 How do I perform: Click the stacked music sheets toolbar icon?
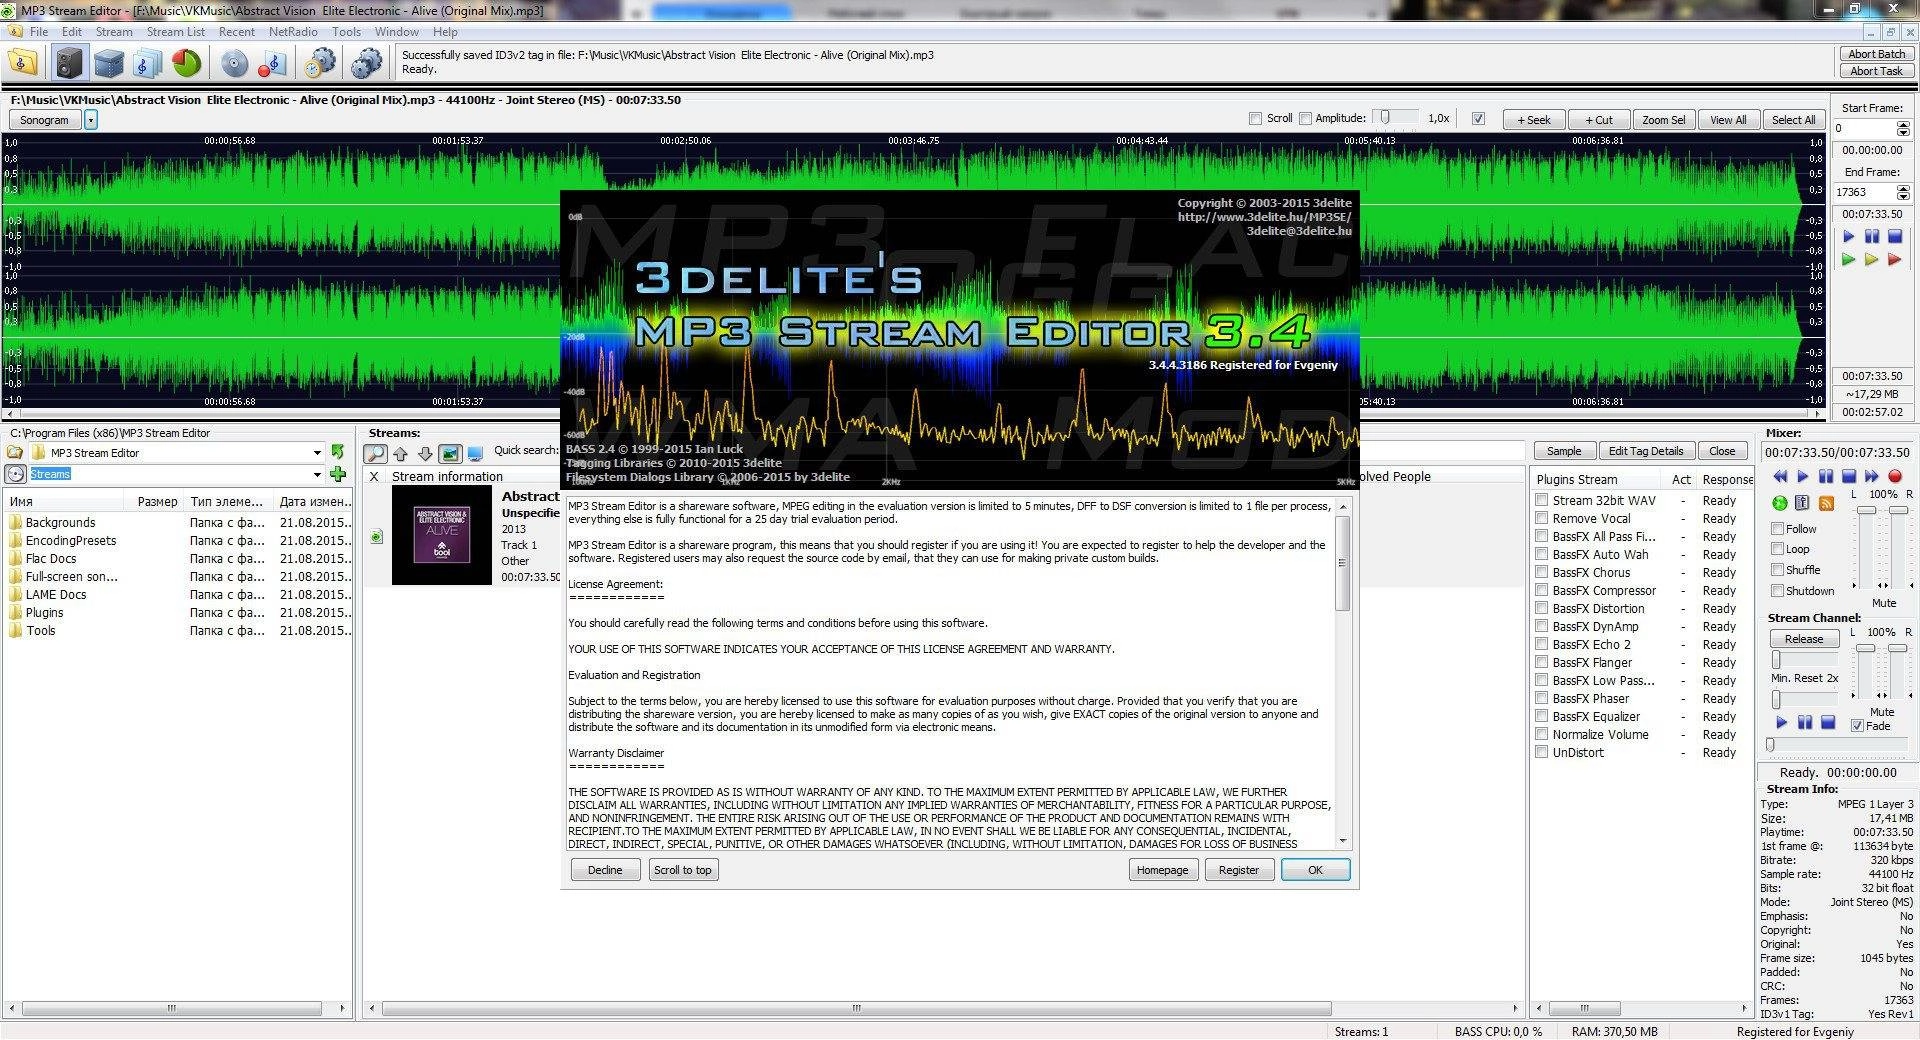tap(147, 64)
